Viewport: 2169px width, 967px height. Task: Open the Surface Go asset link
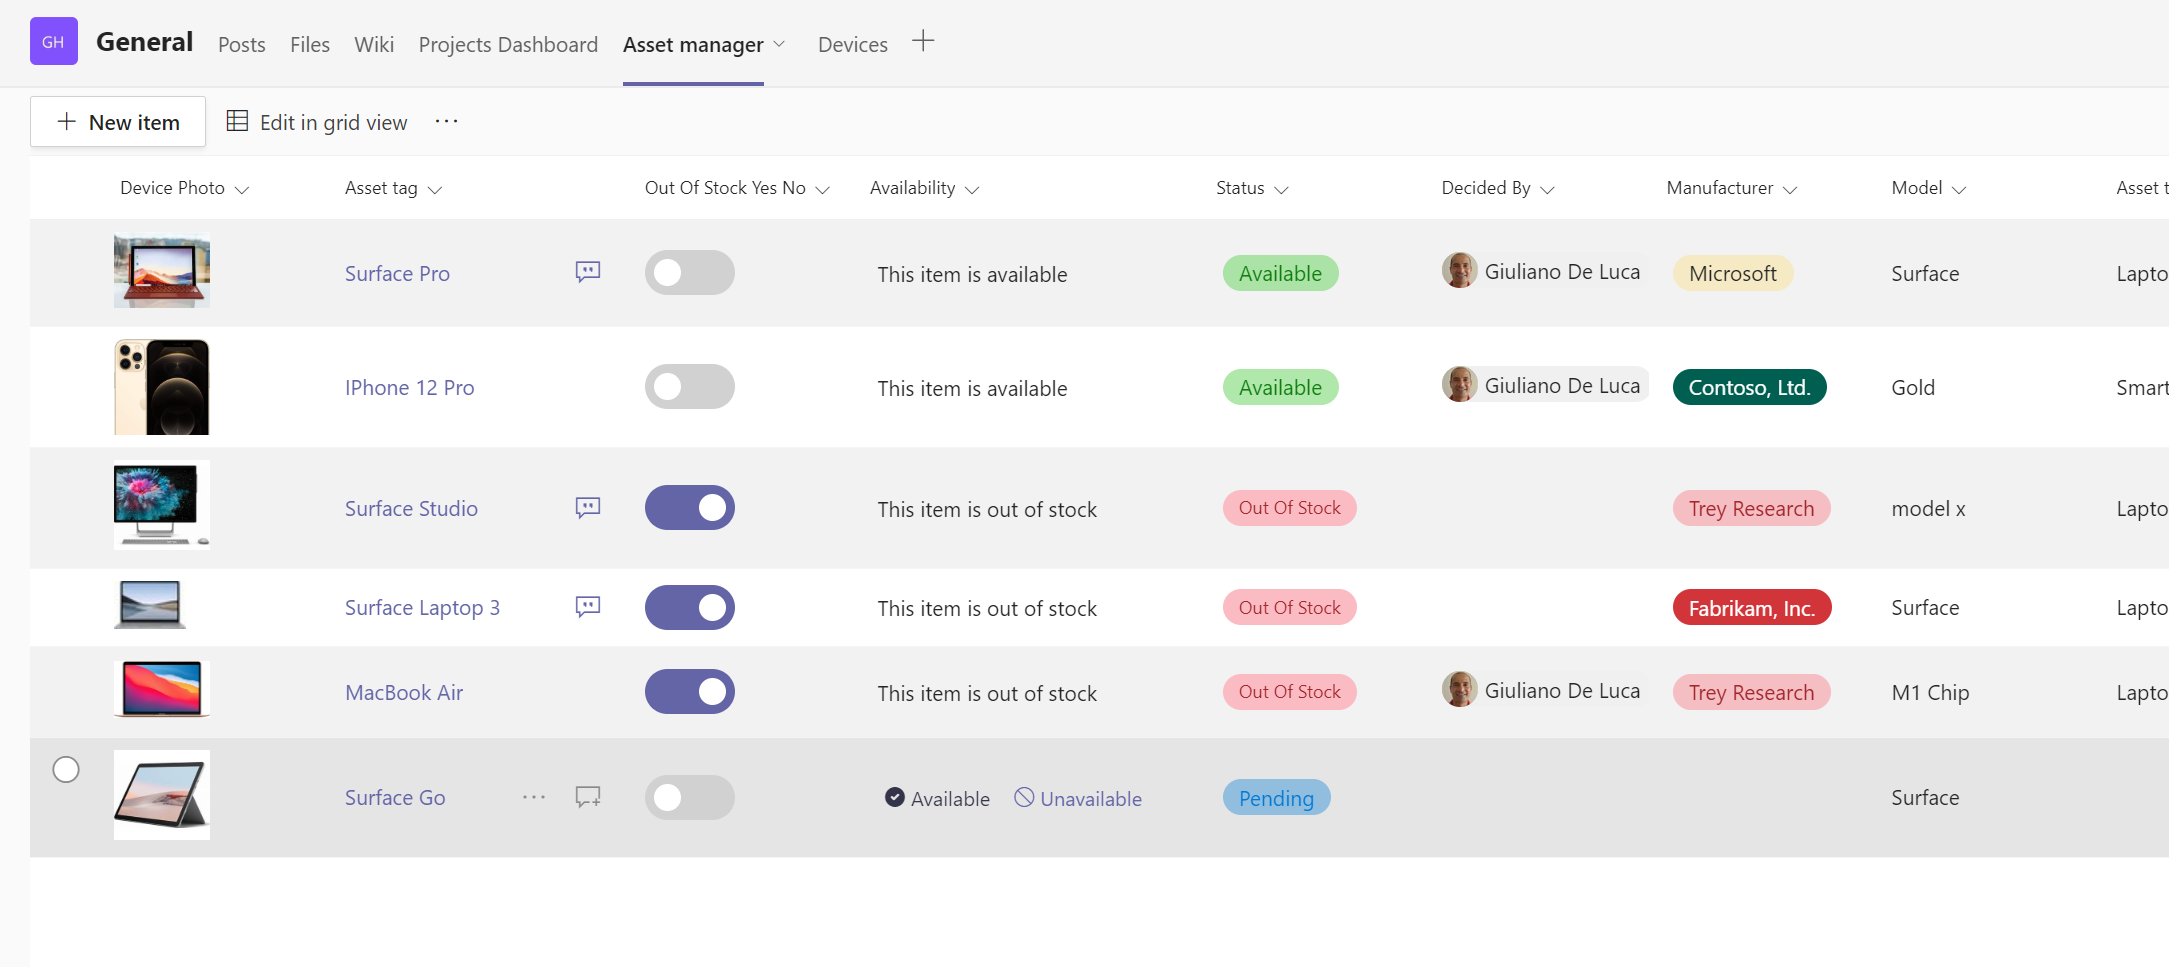(x=395, y=797)
